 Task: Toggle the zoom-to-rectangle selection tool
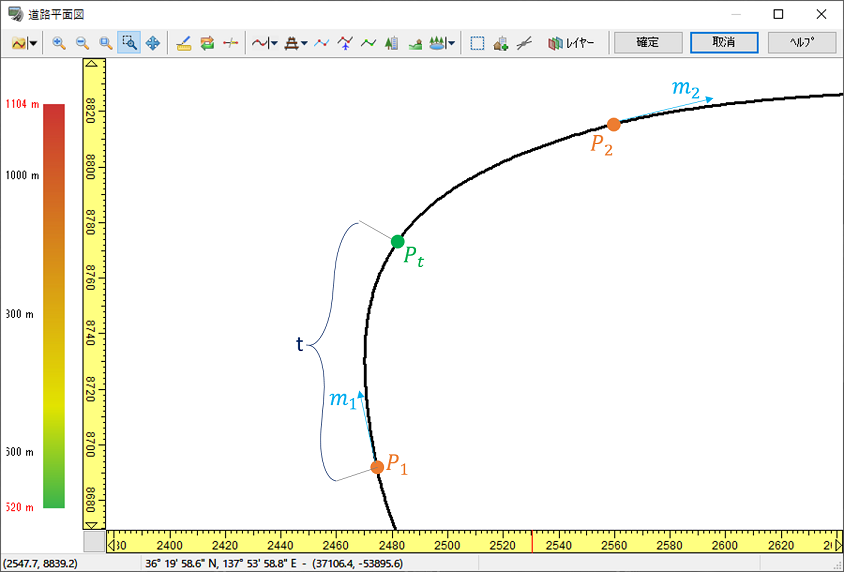(129, 43)
